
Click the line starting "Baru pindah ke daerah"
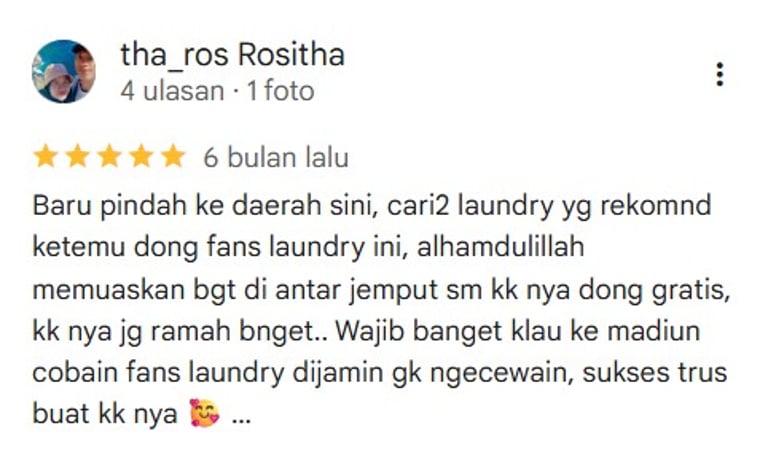[372, 206]
